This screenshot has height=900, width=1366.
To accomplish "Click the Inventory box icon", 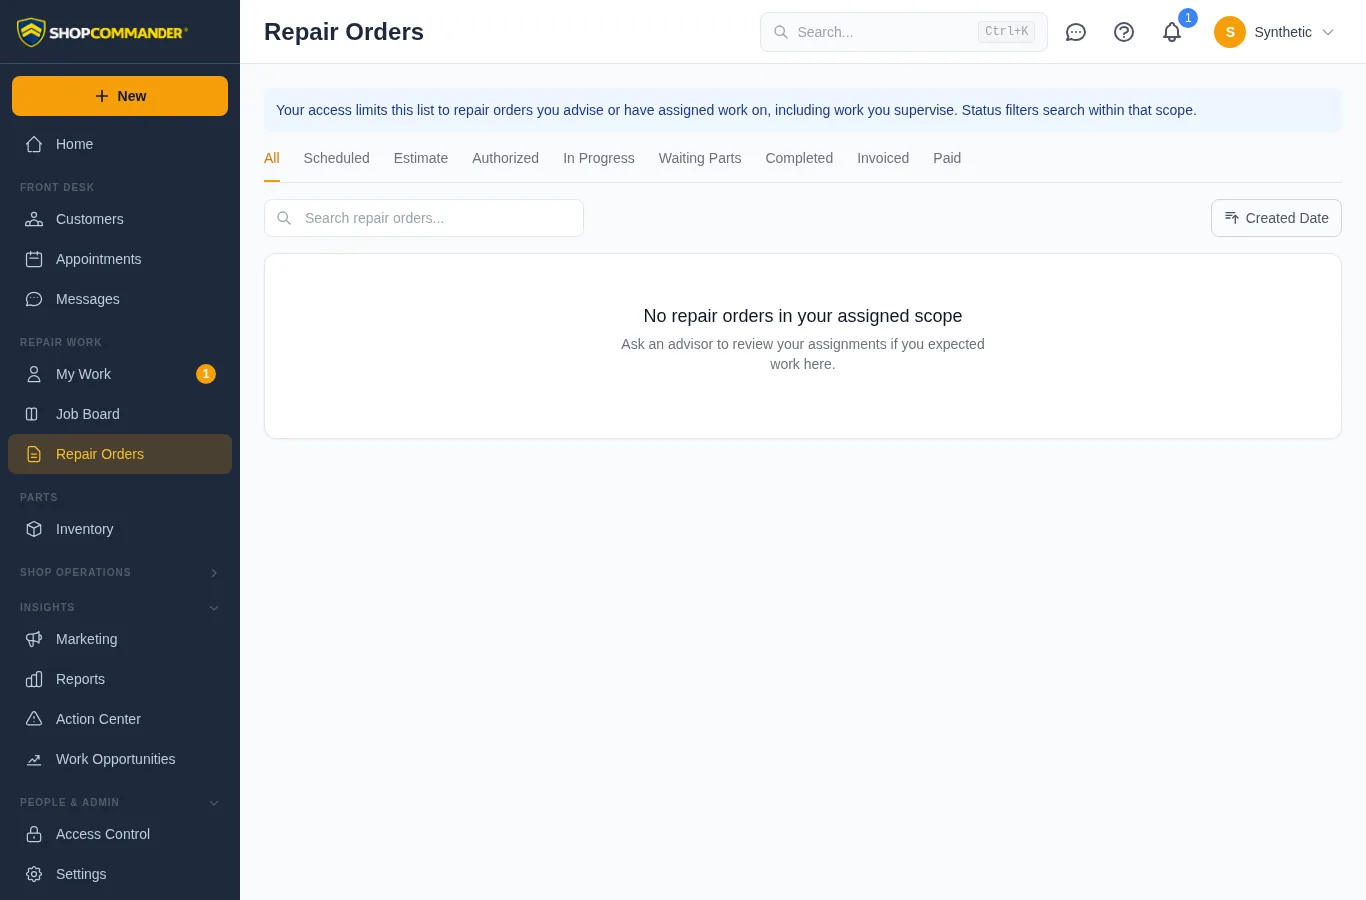I will 34,529.
